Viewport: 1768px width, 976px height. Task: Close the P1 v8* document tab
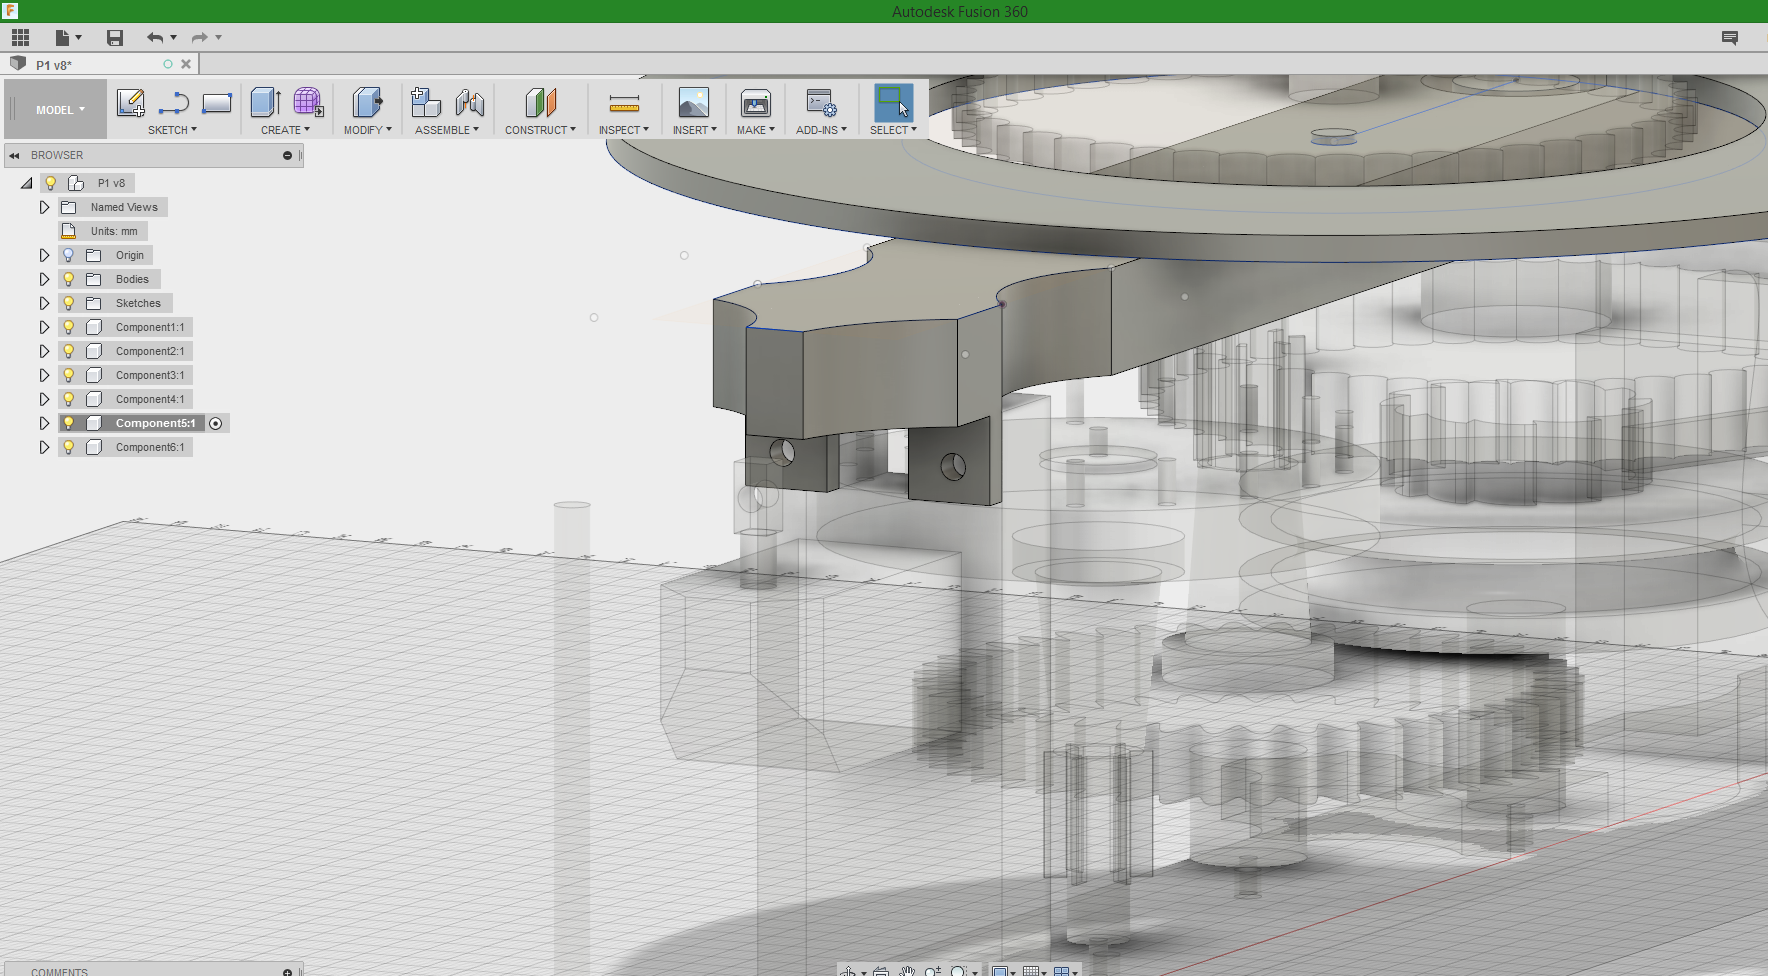click(186, 64)
